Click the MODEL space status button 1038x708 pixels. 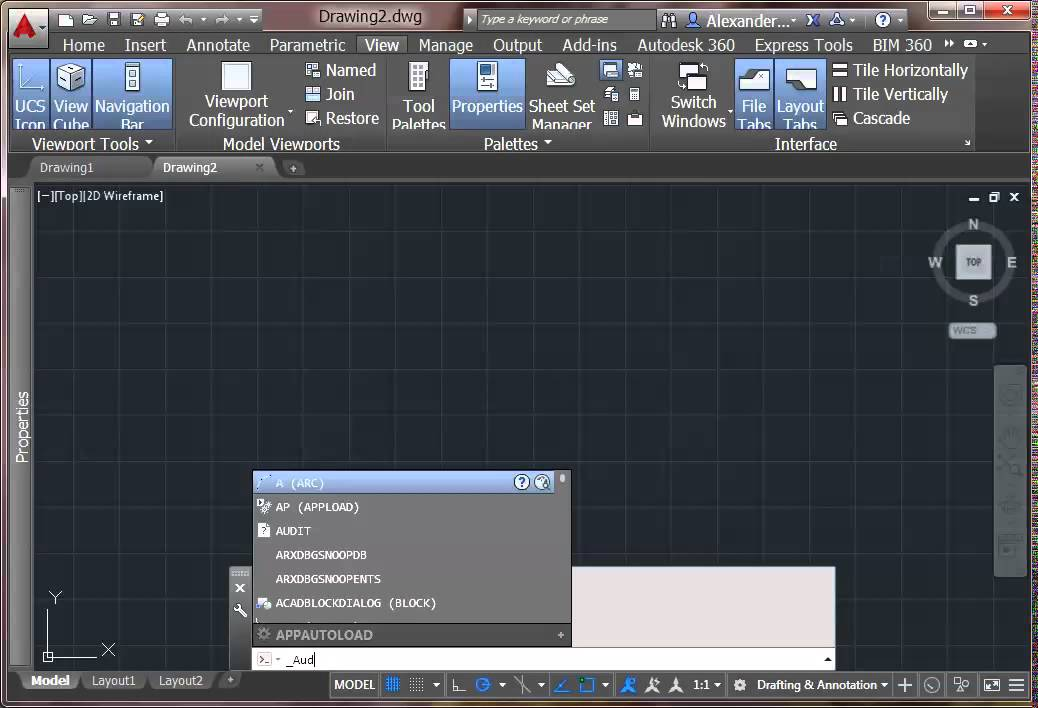point(354,685)
